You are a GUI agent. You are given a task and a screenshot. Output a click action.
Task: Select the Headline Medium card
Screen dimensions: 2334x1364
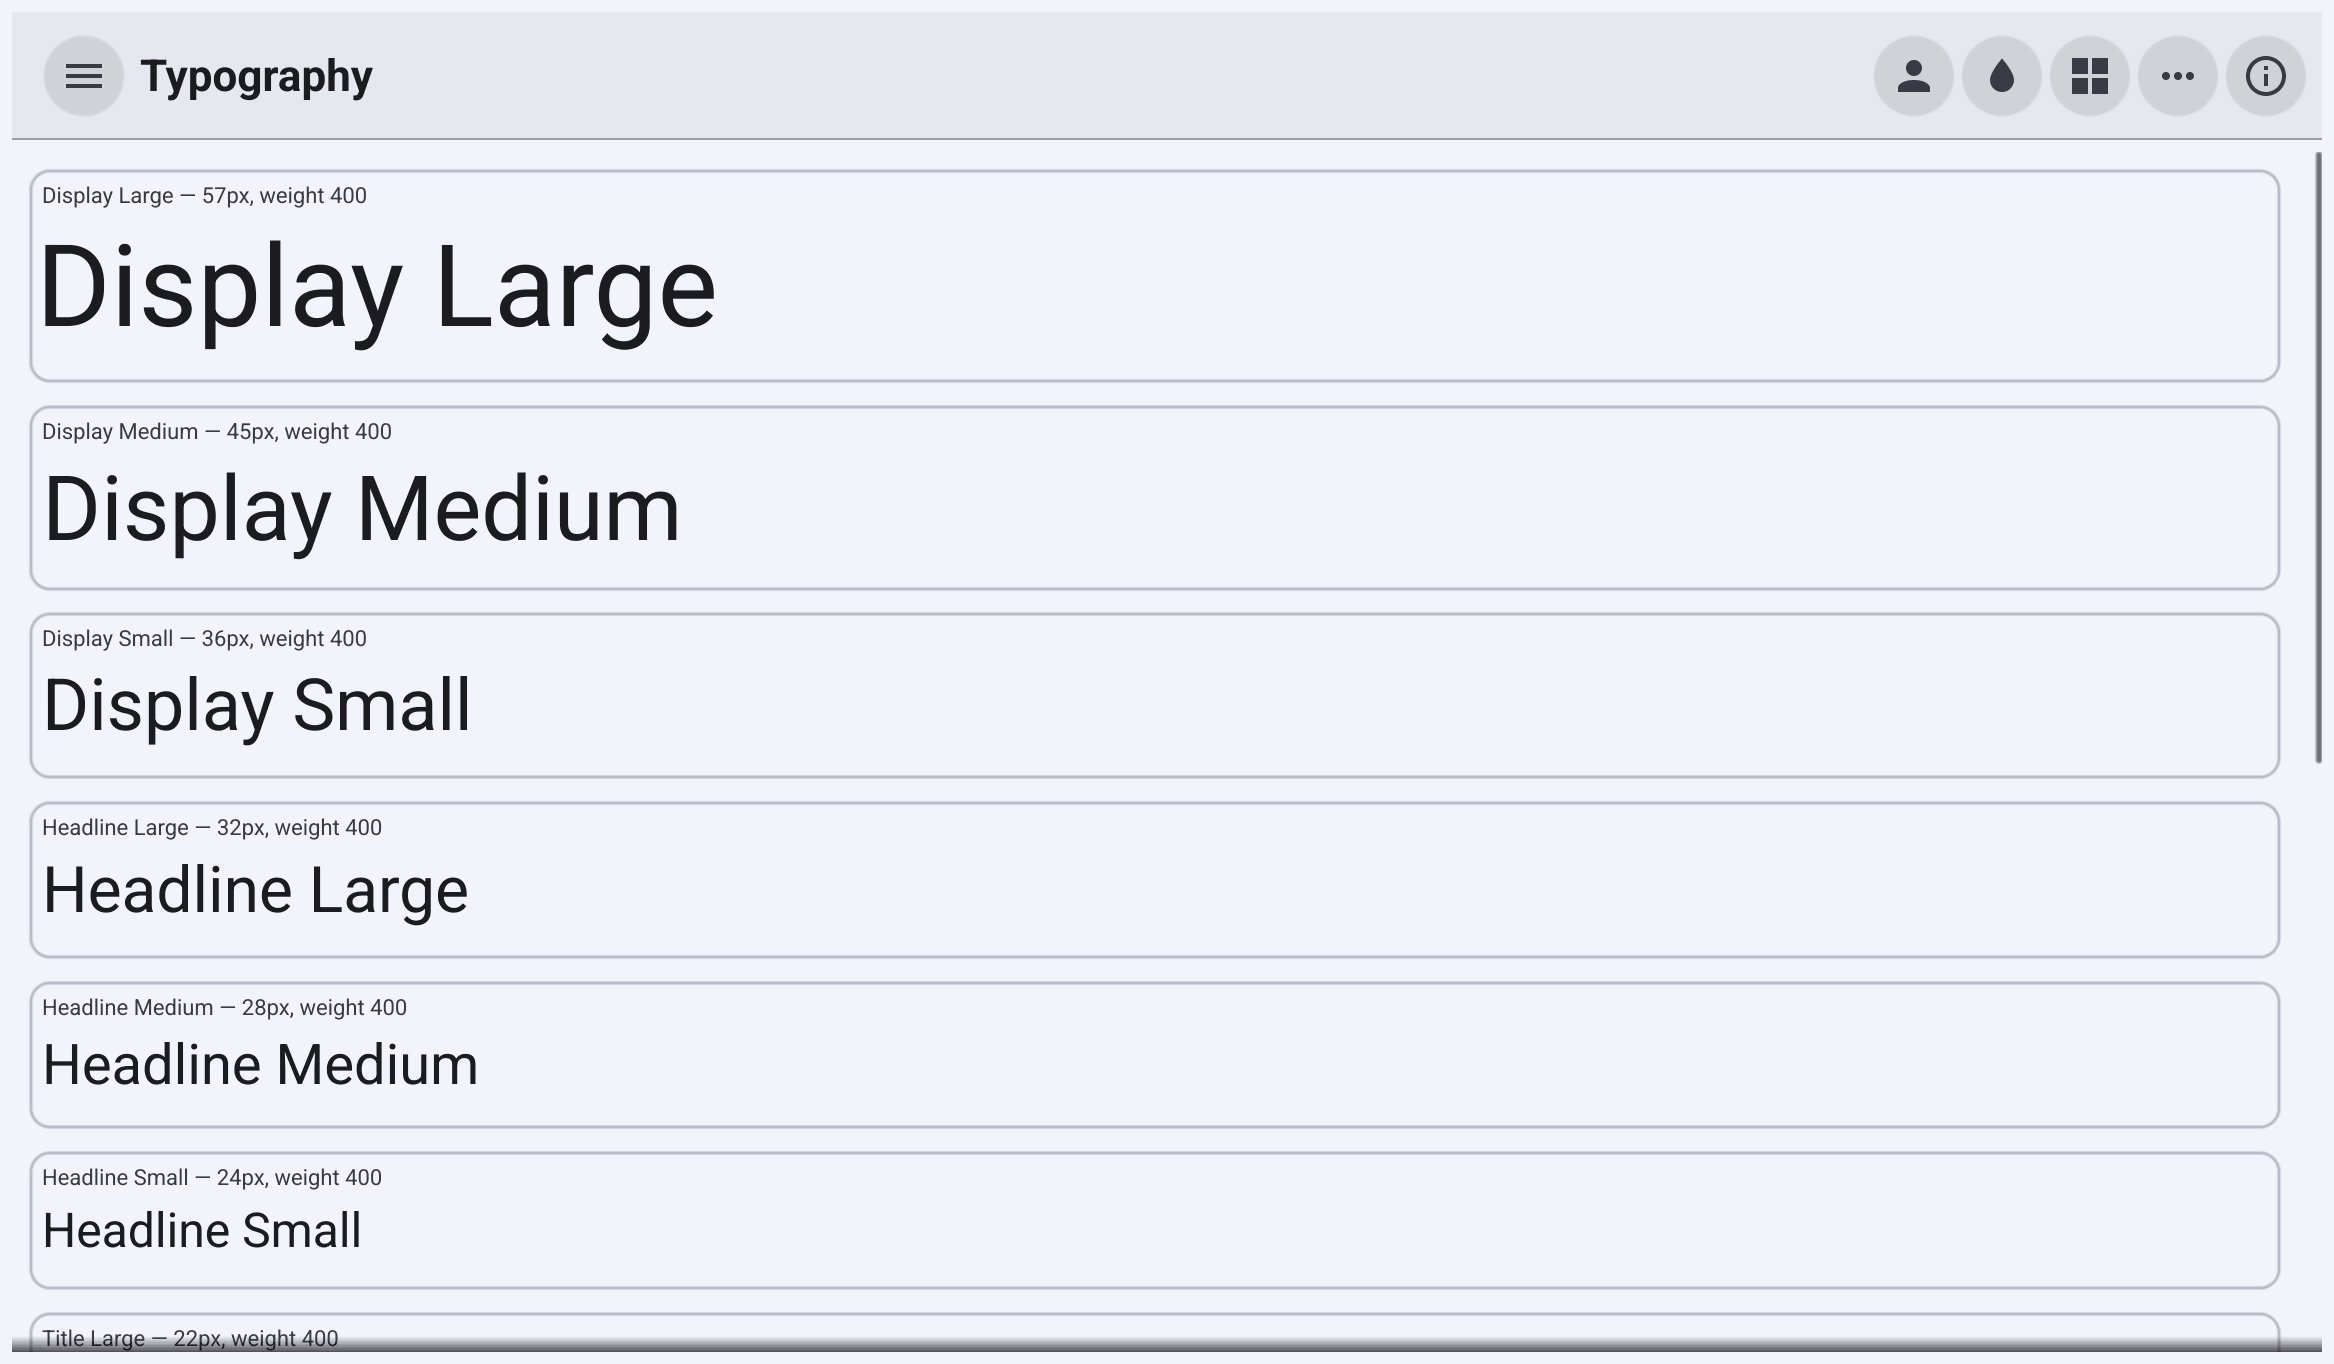1155,1055
